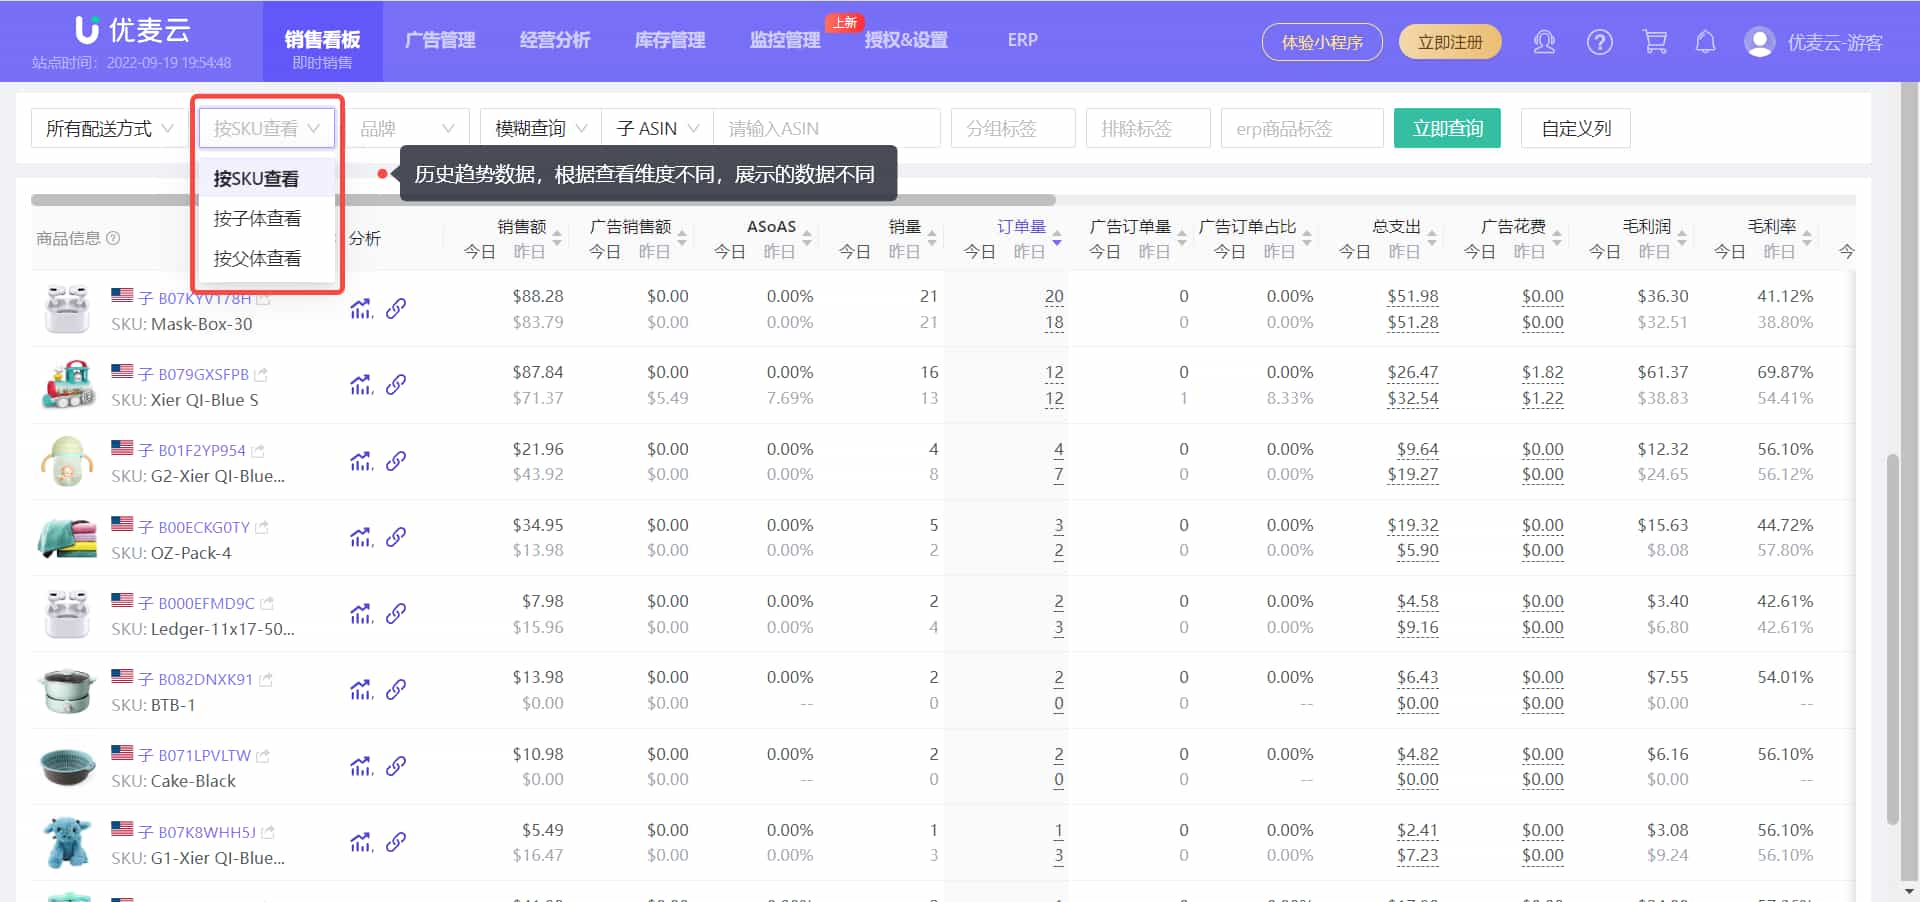
Task: Open the 库存管理 menu item
Action: (668, 41)
